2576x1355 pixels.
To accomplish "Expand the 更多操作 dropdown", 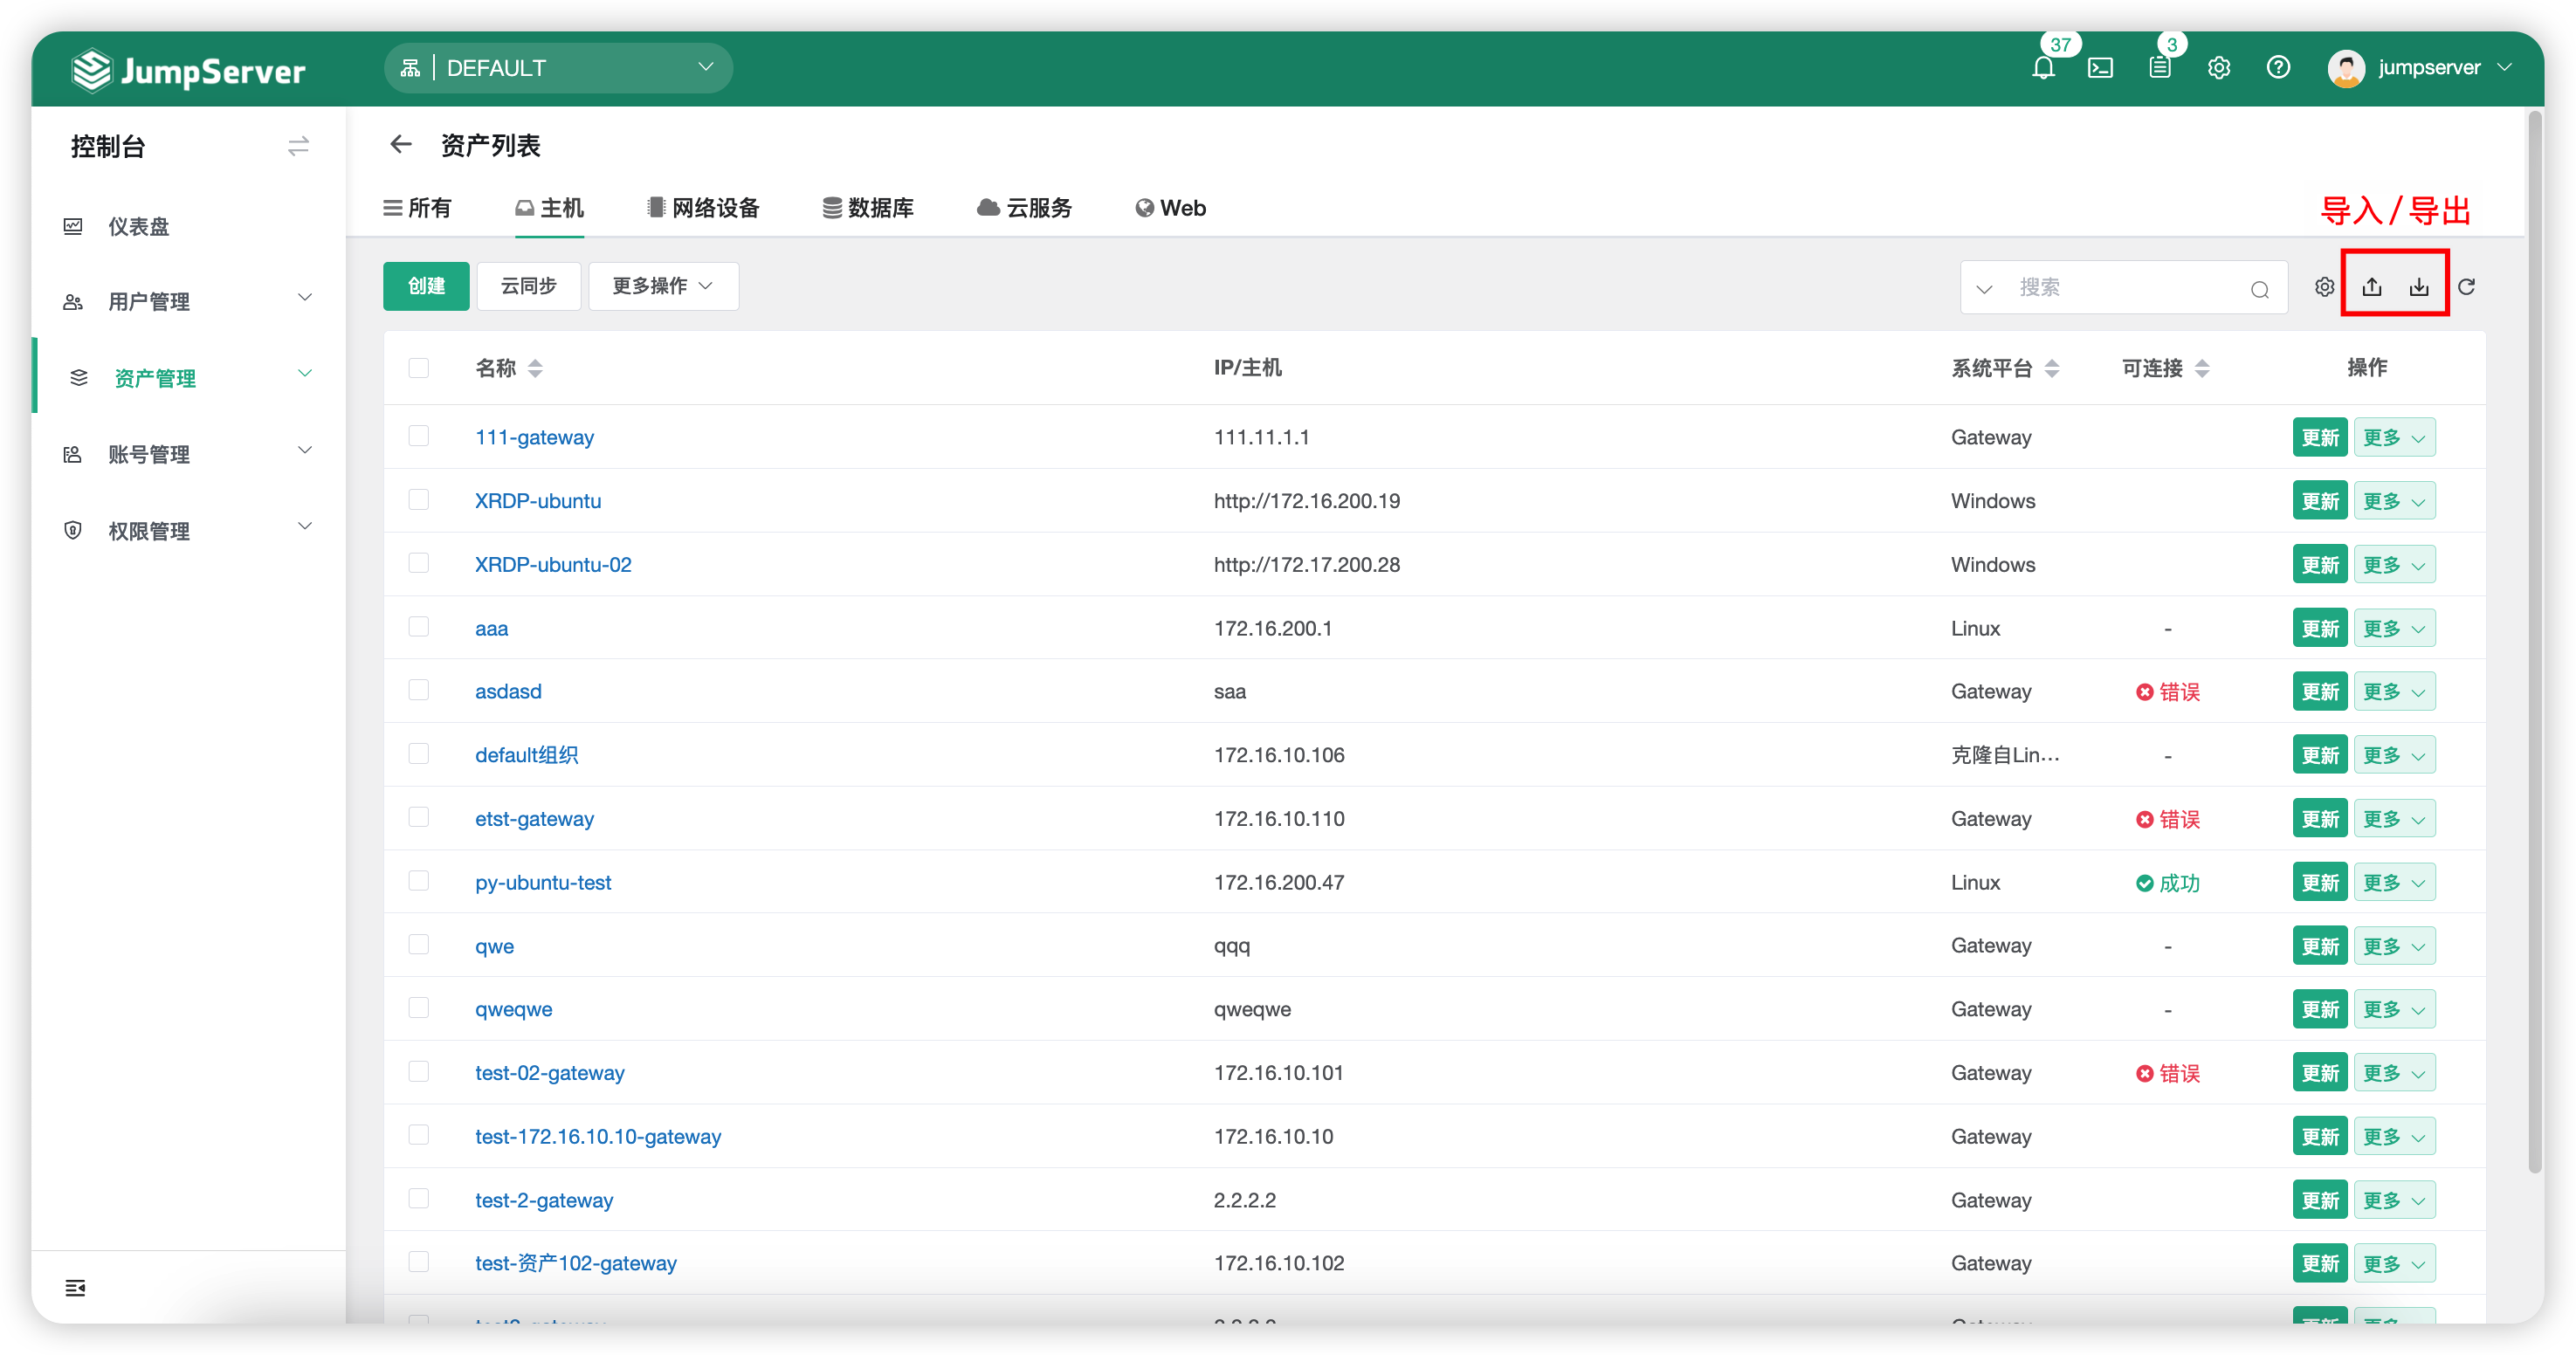I will 663,286.
